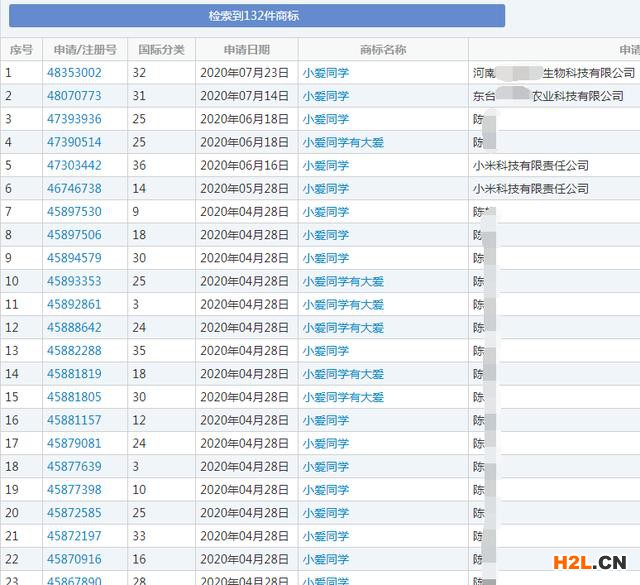Open registration number 45881157
Image resolution: width=640 pixels, height=585 pixels.
[74, 420]
